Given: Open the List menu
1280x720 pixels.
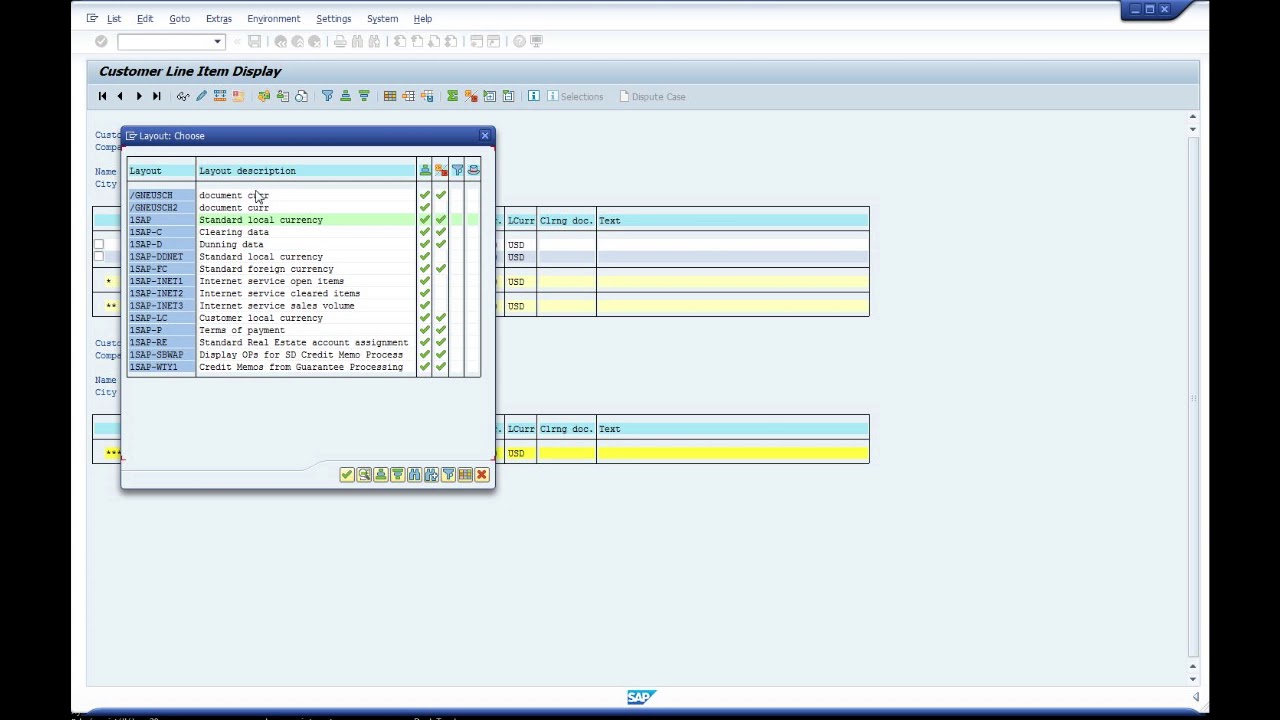Looking at the screenshot, I should [x=114, y=18].
